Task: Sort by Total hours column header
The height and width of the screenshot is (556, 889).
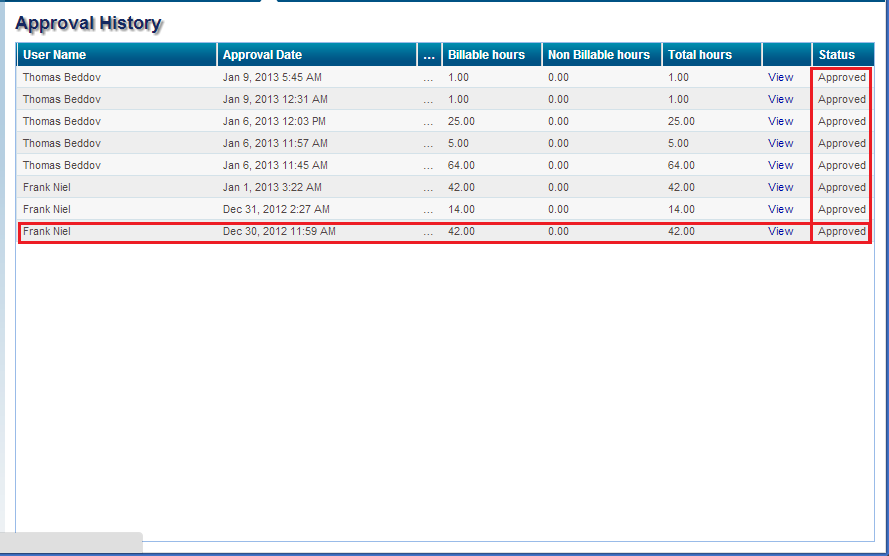Action: (700, 55)
